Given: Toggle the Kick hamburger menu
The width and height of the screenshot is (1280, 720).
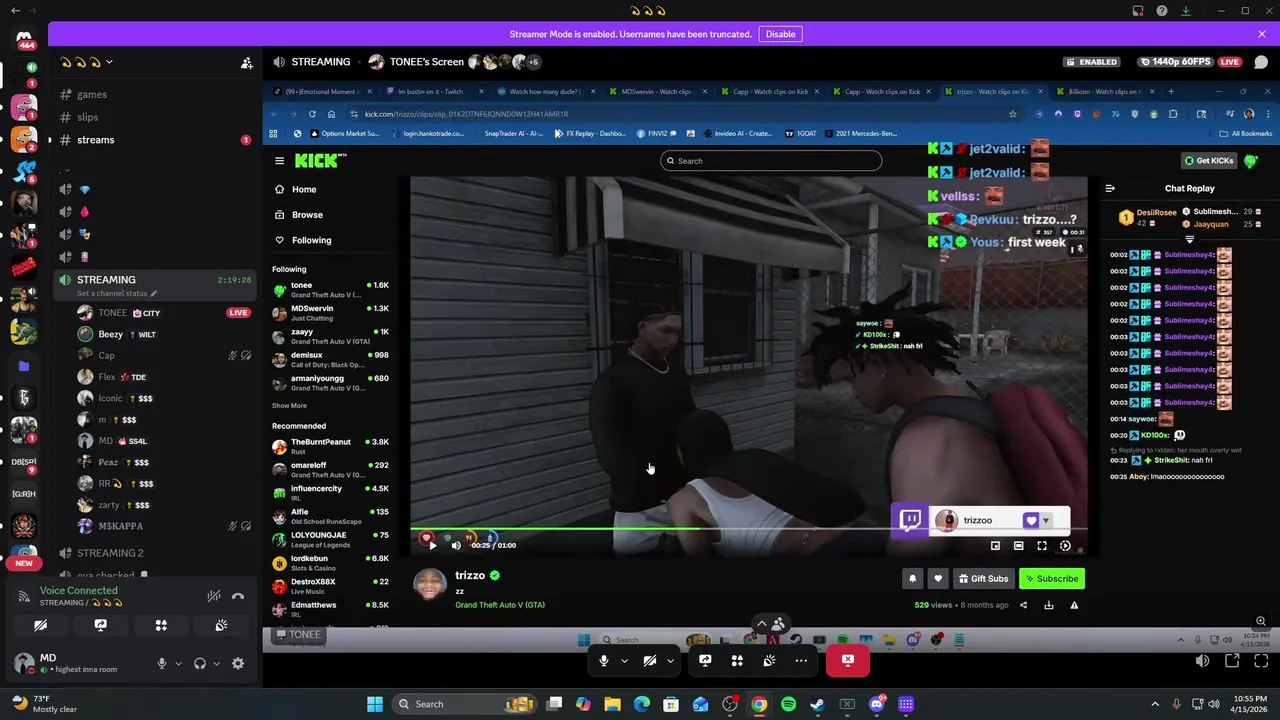Looking at the screenshot, I should [280, 161].
